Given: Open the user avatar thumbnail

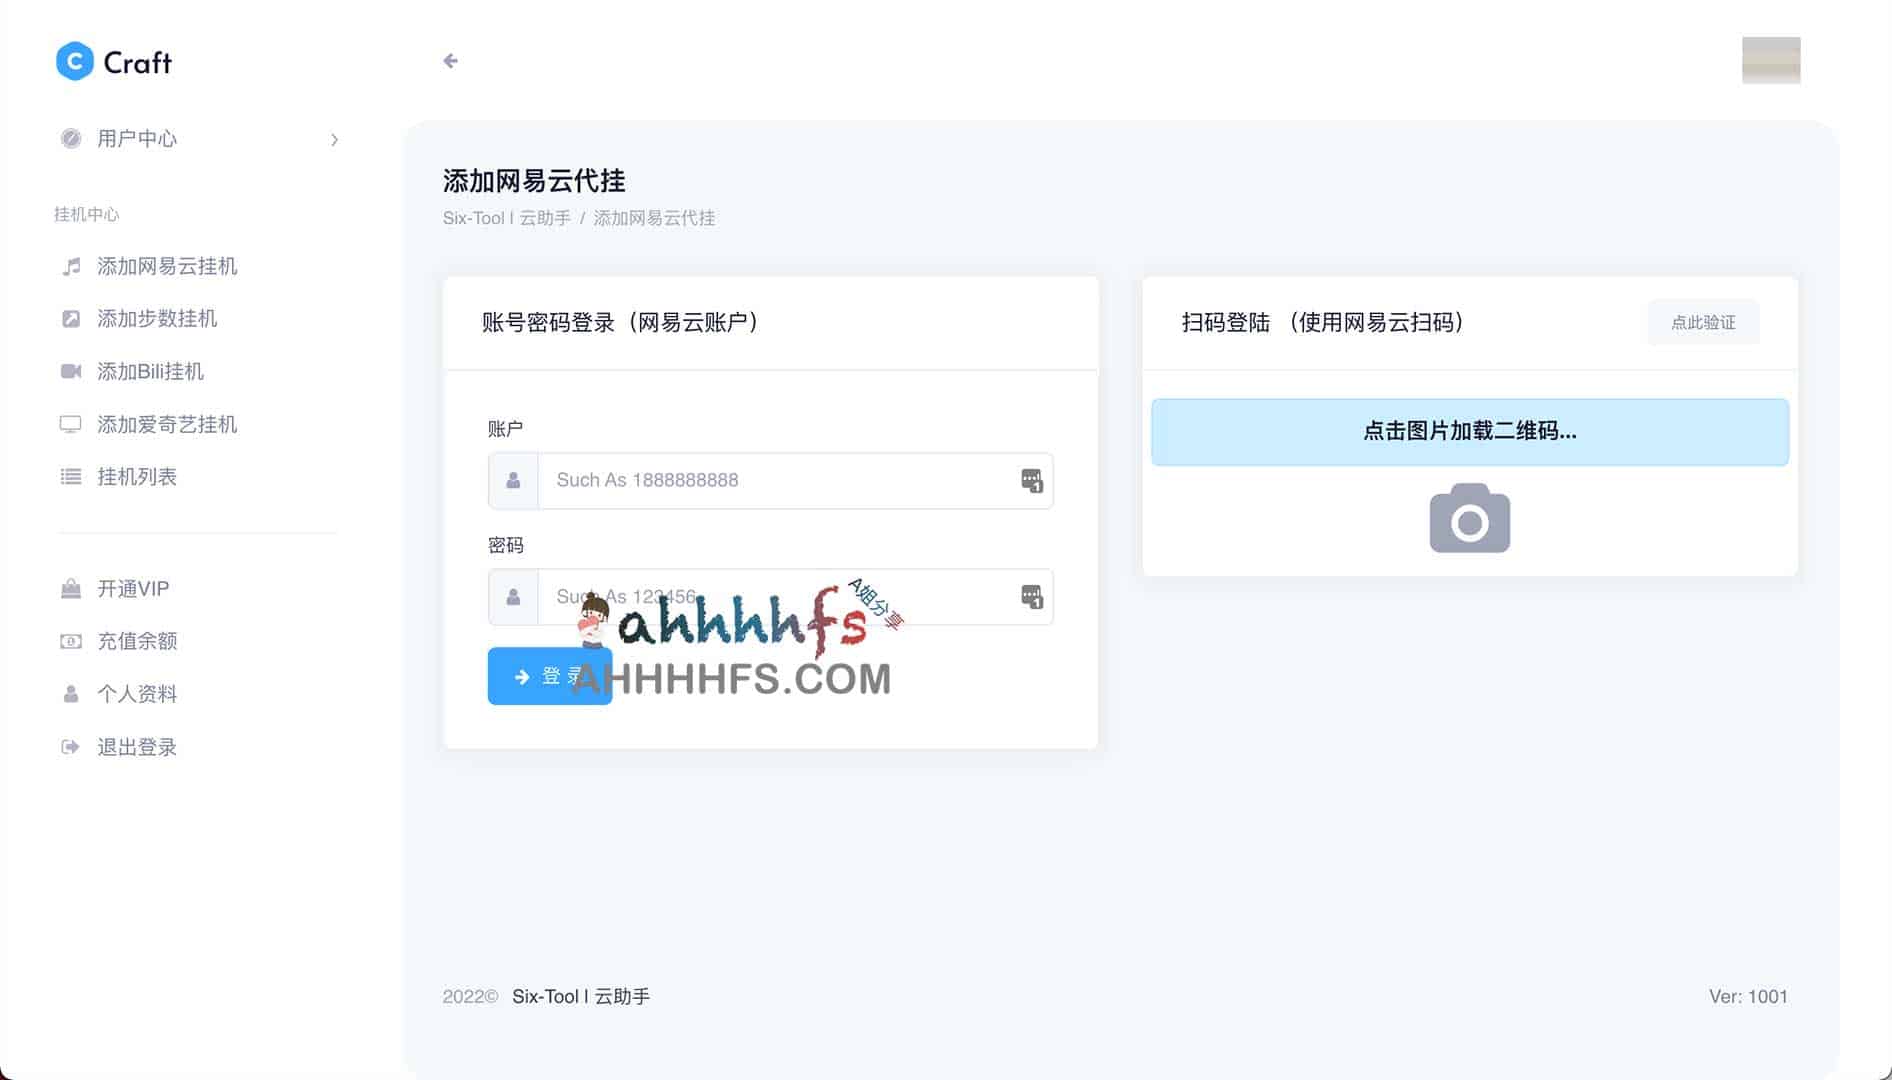Looking at the screenshot, I should [x=1771, y=60].
